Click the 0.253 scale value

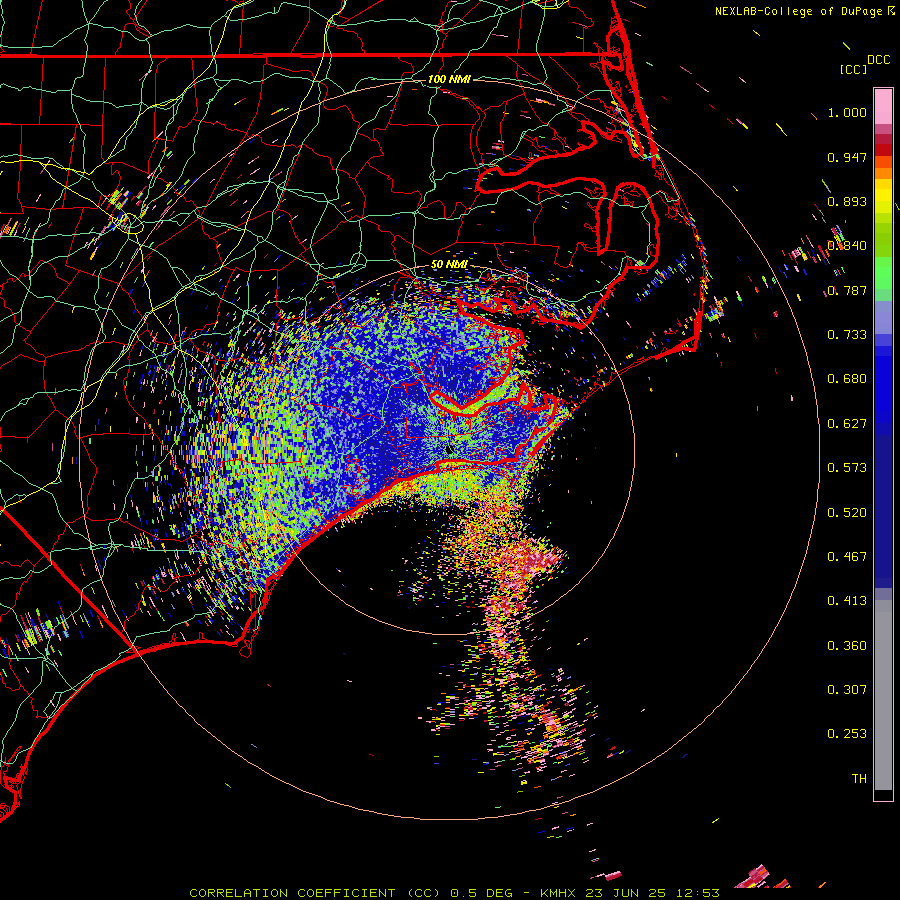[x=847, y=734]
